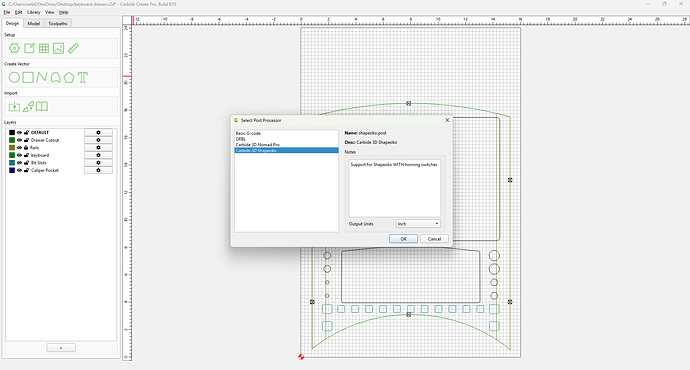Open grid settings icon in Setup

coord(44,48)
